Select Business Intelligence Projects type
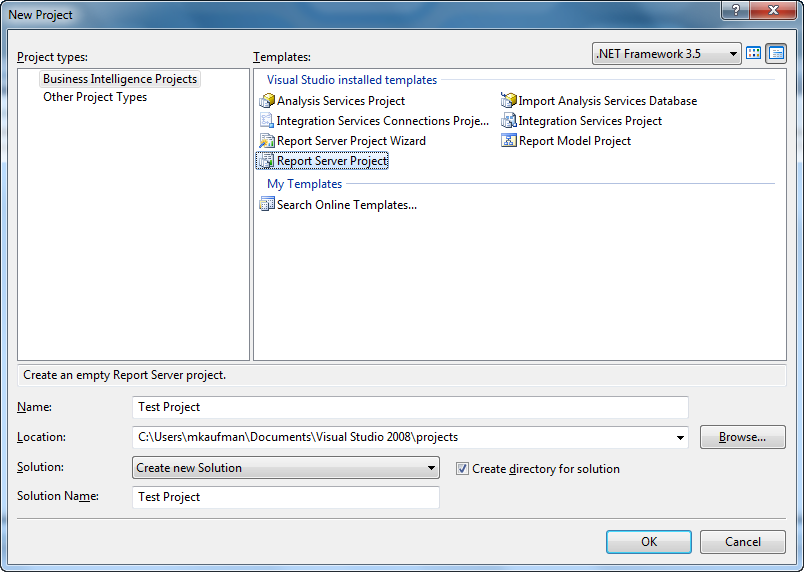The image size is (804, 572). pos(120,79)
